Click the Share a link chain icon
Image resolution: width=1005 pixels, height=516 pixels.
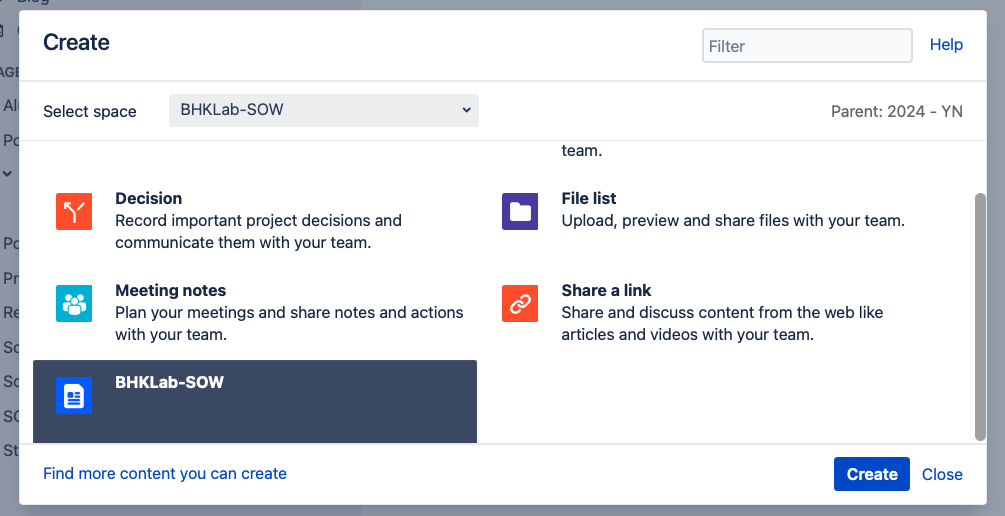point(520,303)
